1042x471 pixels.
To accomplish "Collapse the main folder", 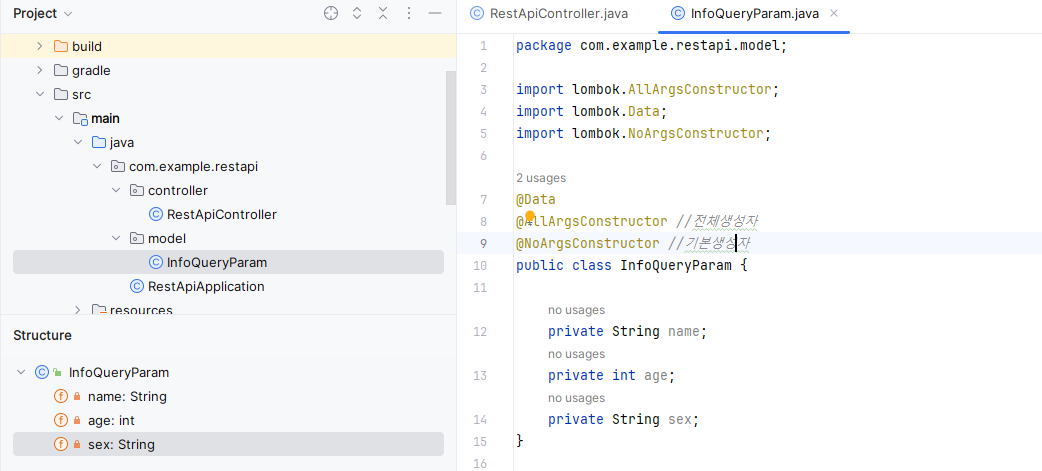I will 58,118.
